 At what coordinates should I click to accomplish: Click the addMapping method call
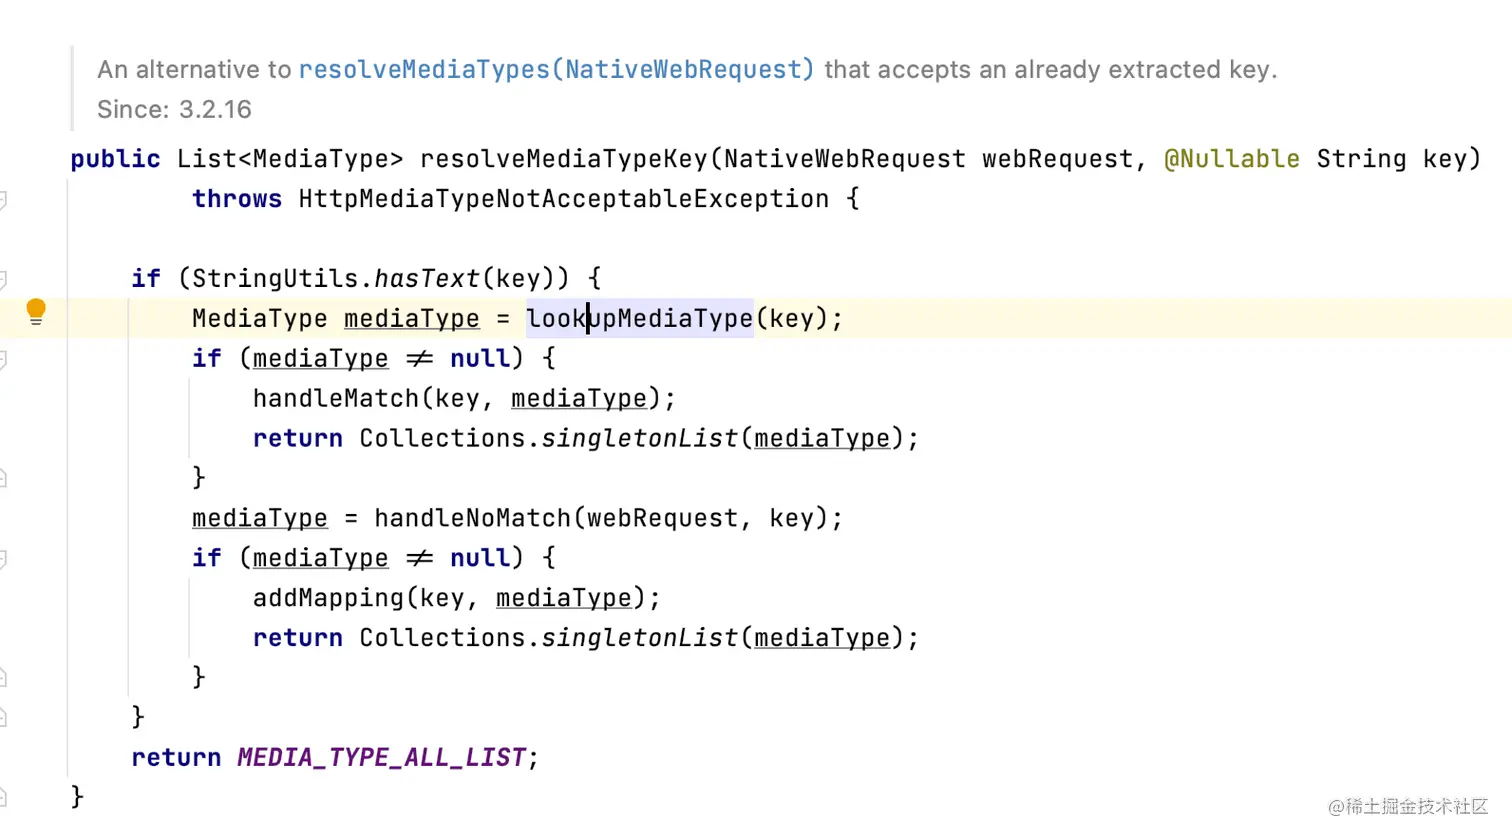point(328,598)
